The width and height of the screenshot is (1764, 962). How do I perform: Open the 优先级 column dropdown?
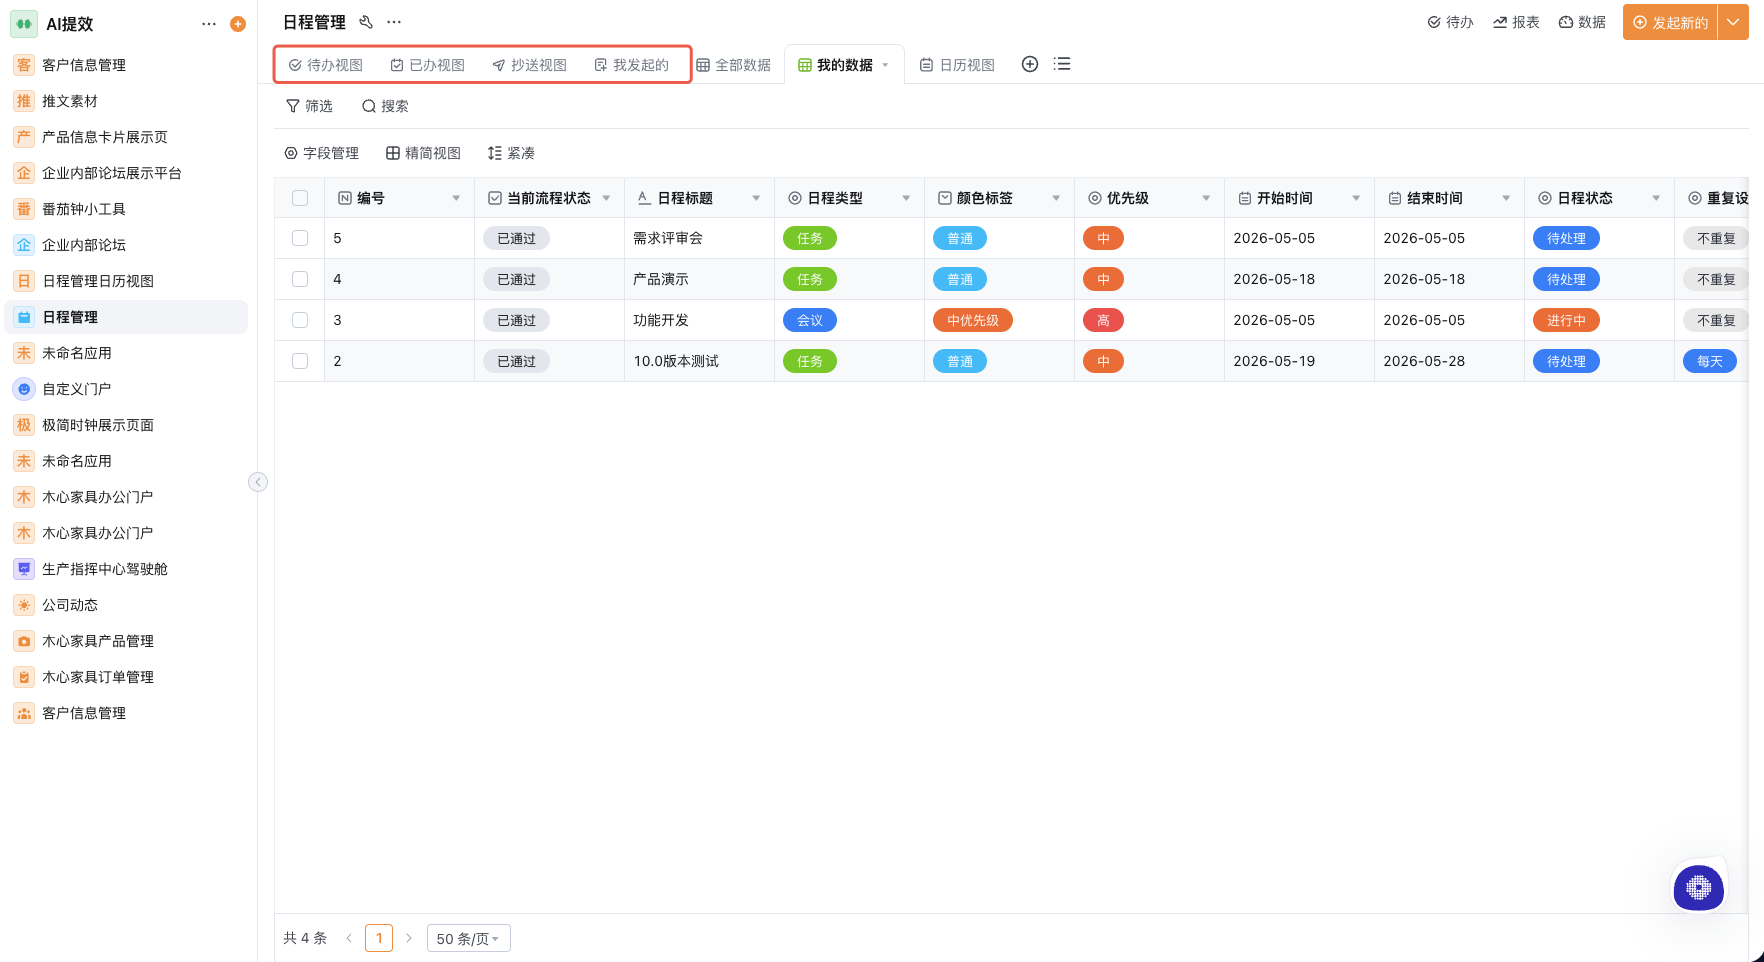[x=1206, y=198]
